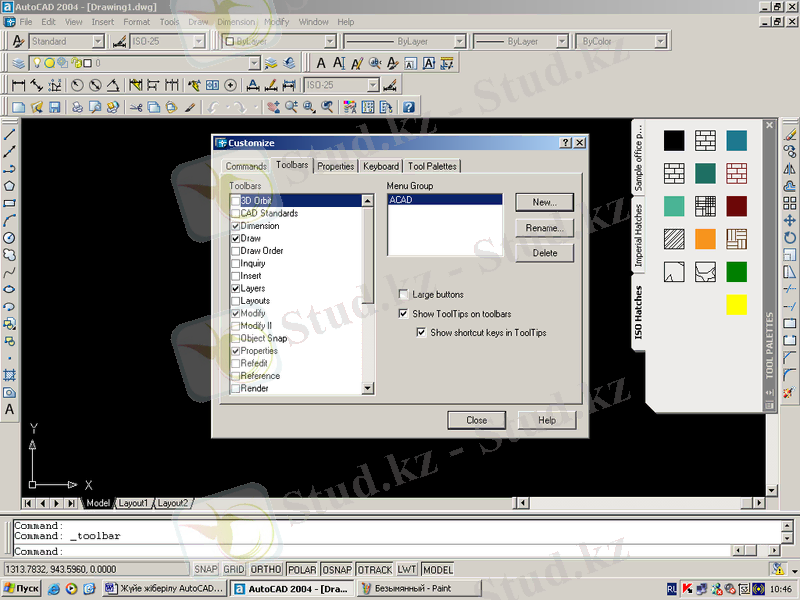Select the Rotate tool in Modify toolbar
Image resolution: width=800 pixels, height=600 pixels.
[x=790, y=238]
